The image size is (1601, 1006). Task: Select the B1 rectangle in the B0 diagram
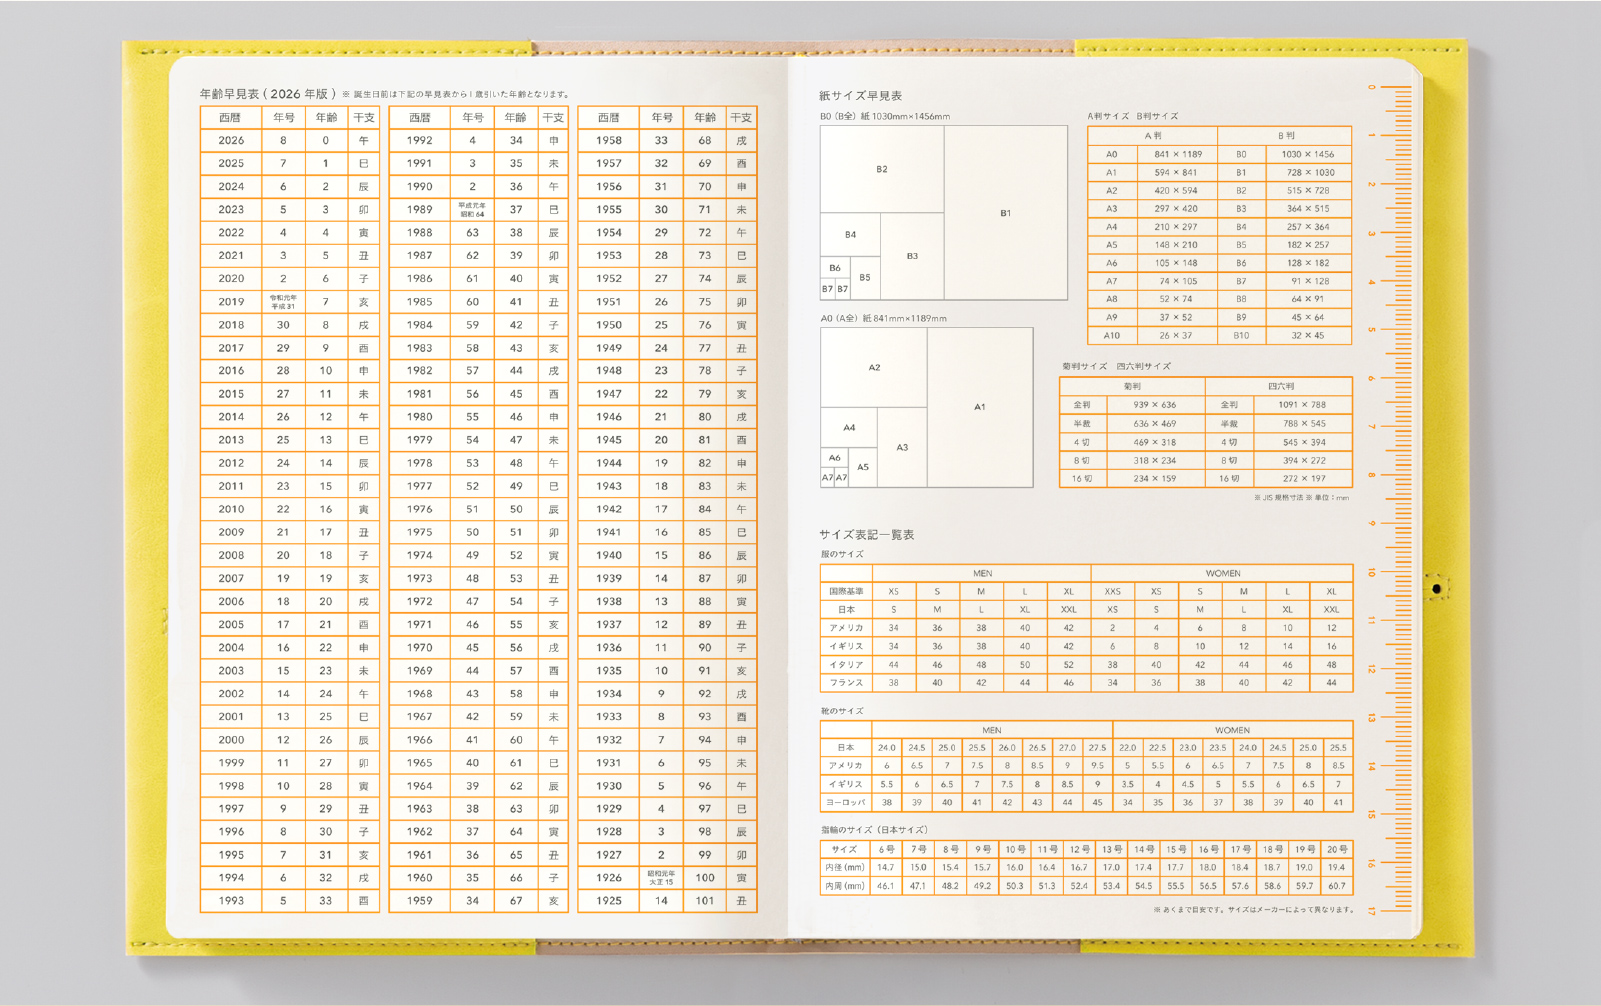1005,213
